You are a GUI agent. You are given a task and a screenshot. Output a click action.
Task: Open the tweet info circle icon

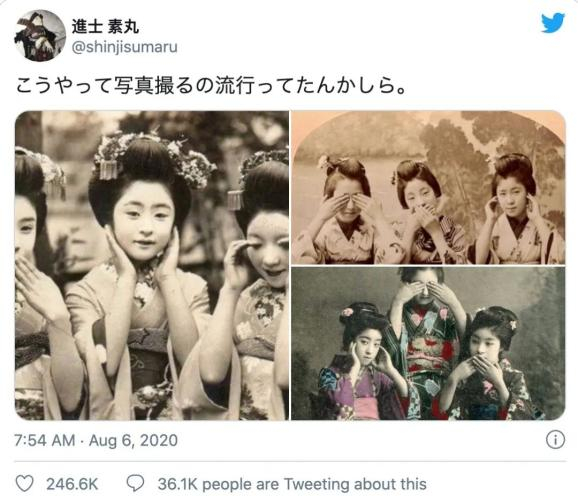555,440
